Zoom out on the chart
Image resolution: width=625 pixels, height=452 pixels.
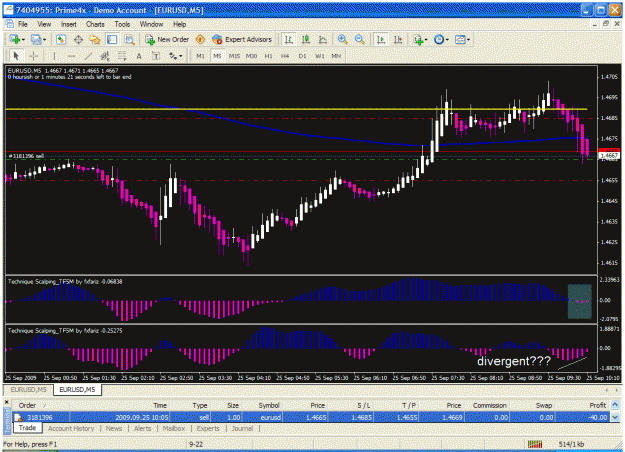360,39
